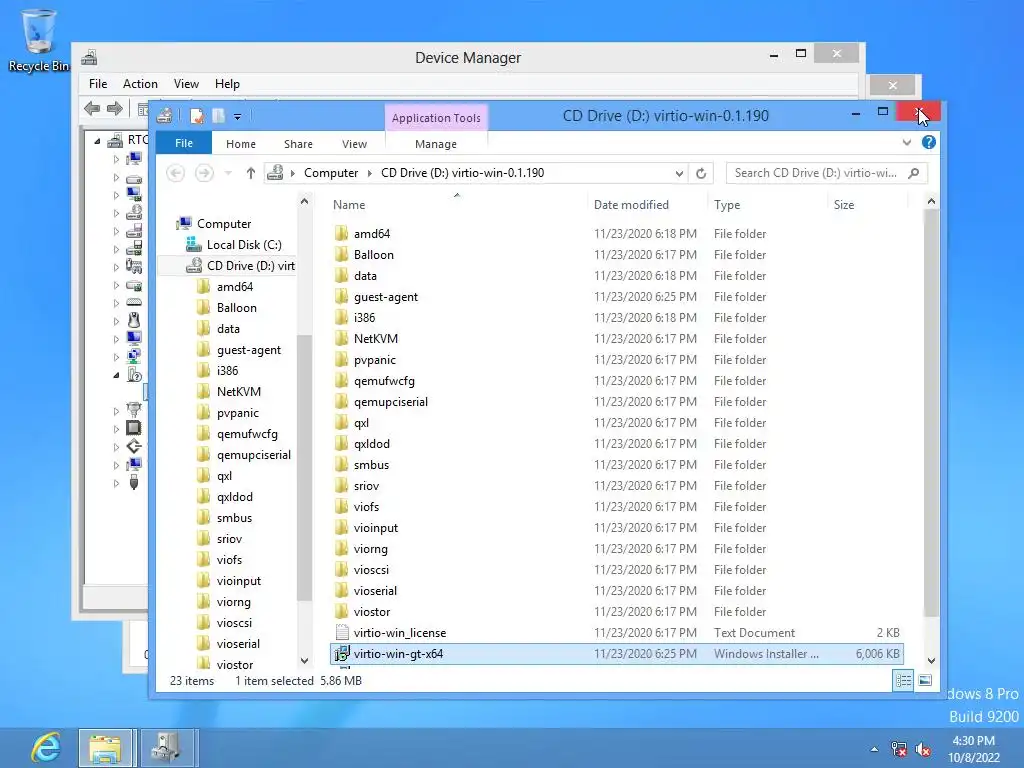Screen dimensions: 1024x768
Task: Click the New folder quick access icon
Action: pos(219,116)
